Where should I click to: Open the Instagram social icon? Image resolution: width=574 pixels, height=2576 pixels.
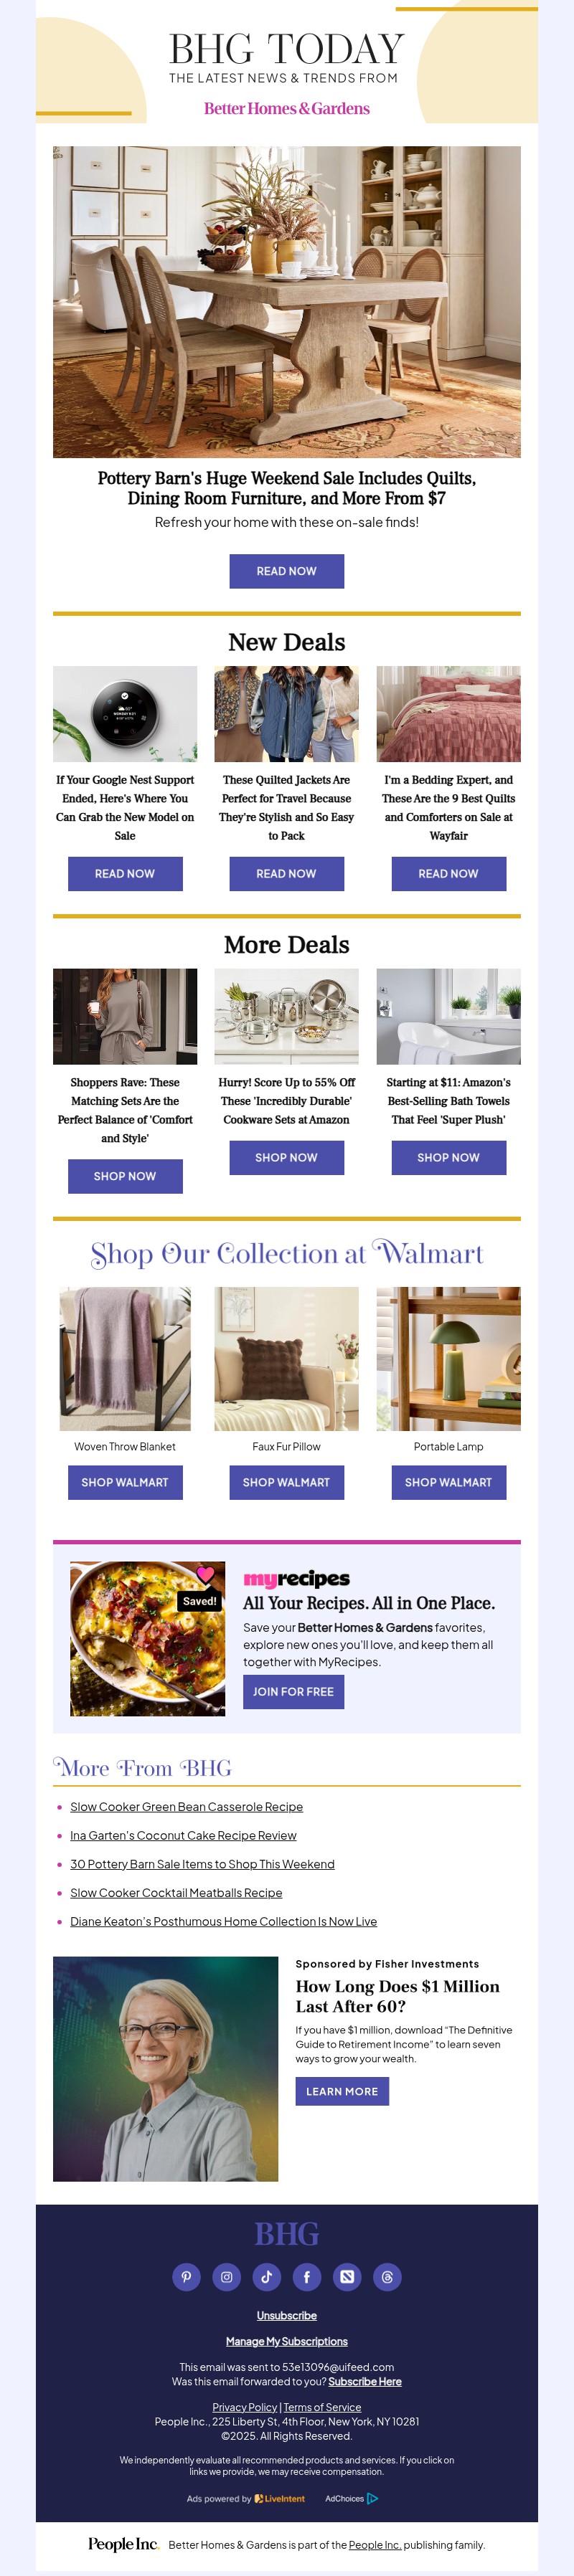pos(226,2277)
